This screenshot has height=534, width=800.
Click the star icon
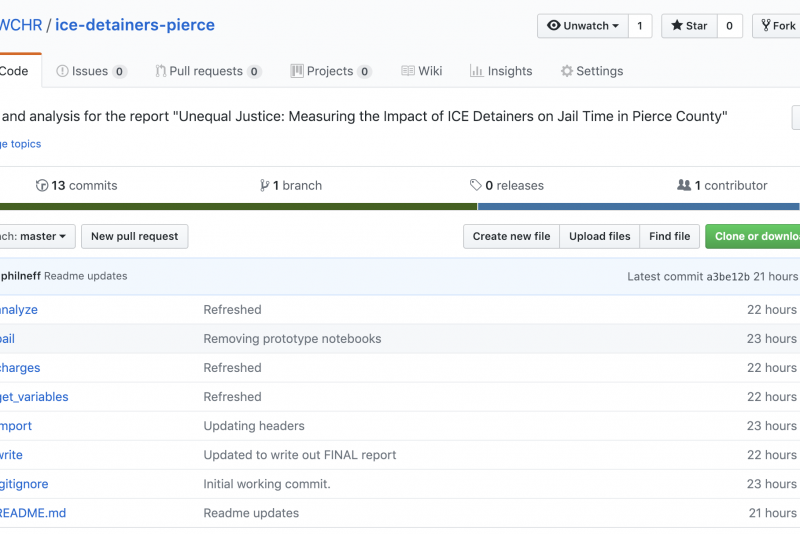677,26
